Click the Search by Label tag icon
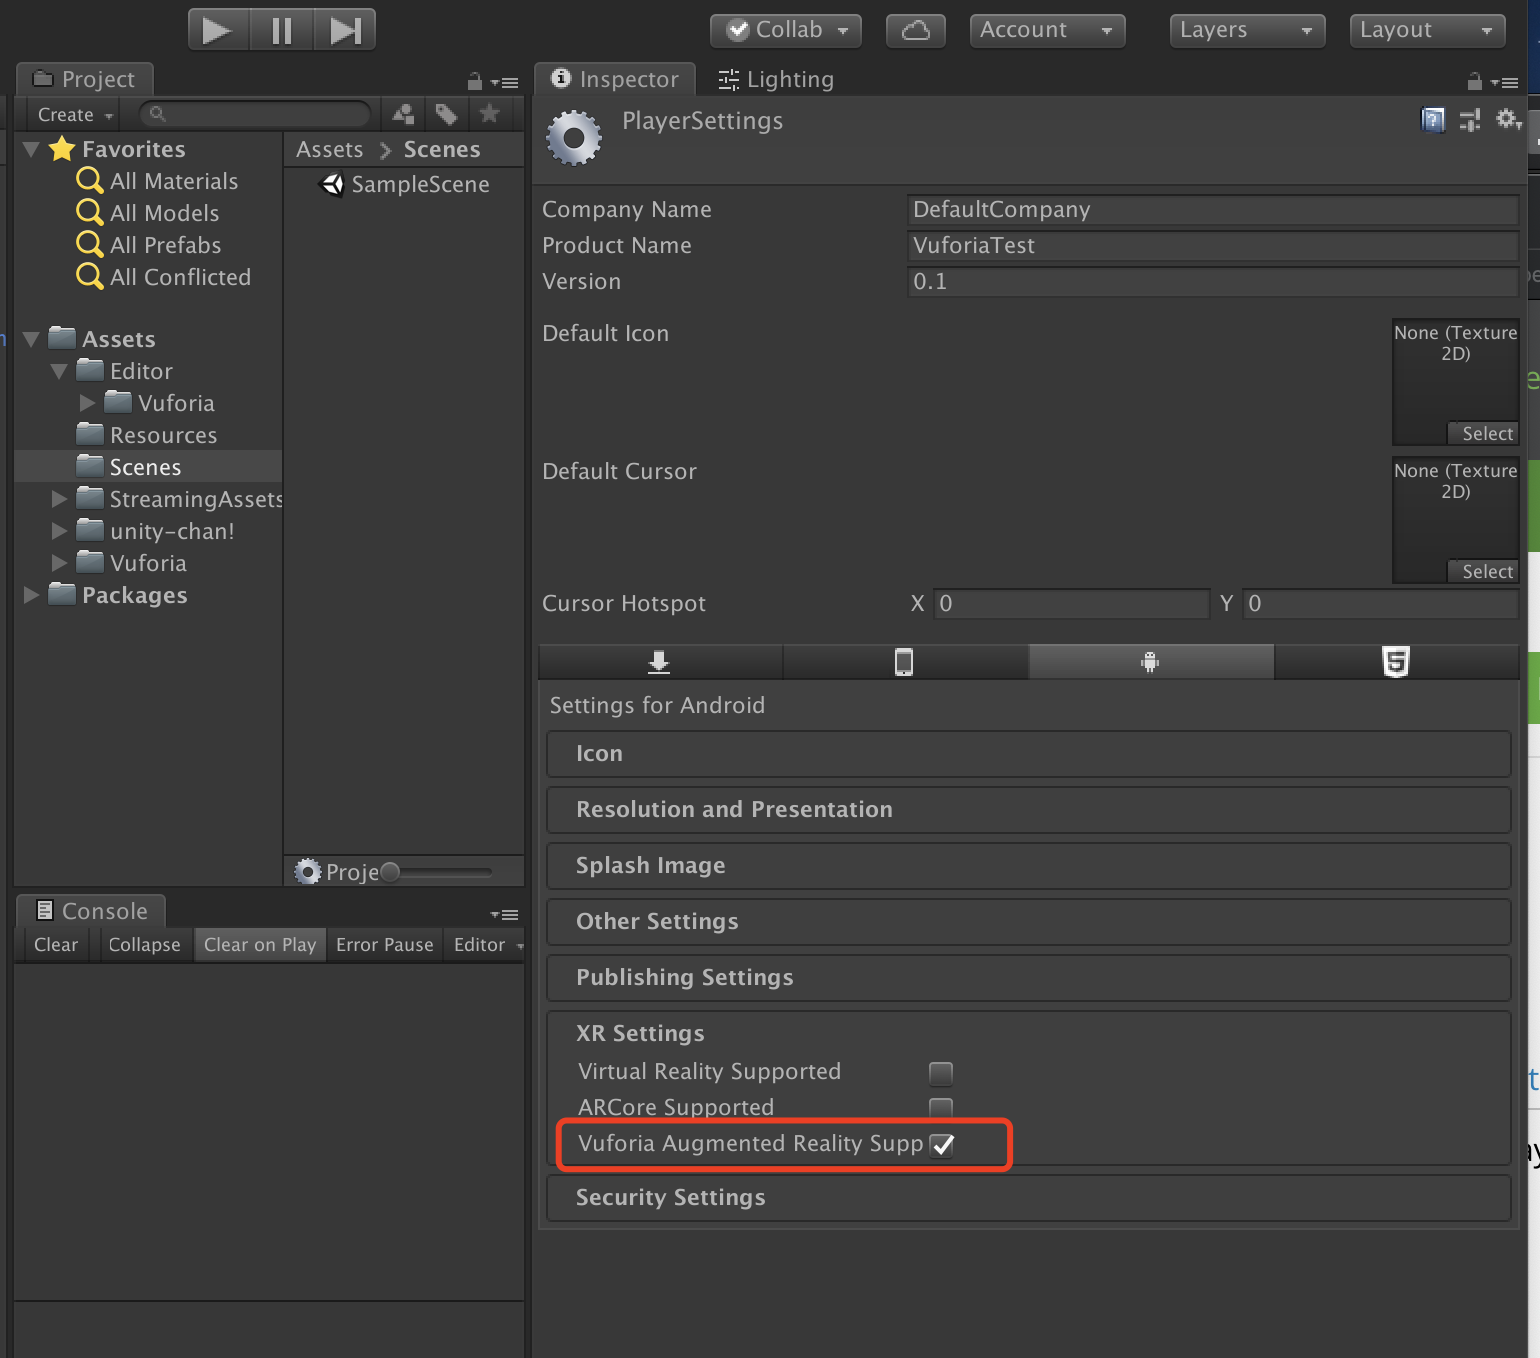 (x=446, y=114)
